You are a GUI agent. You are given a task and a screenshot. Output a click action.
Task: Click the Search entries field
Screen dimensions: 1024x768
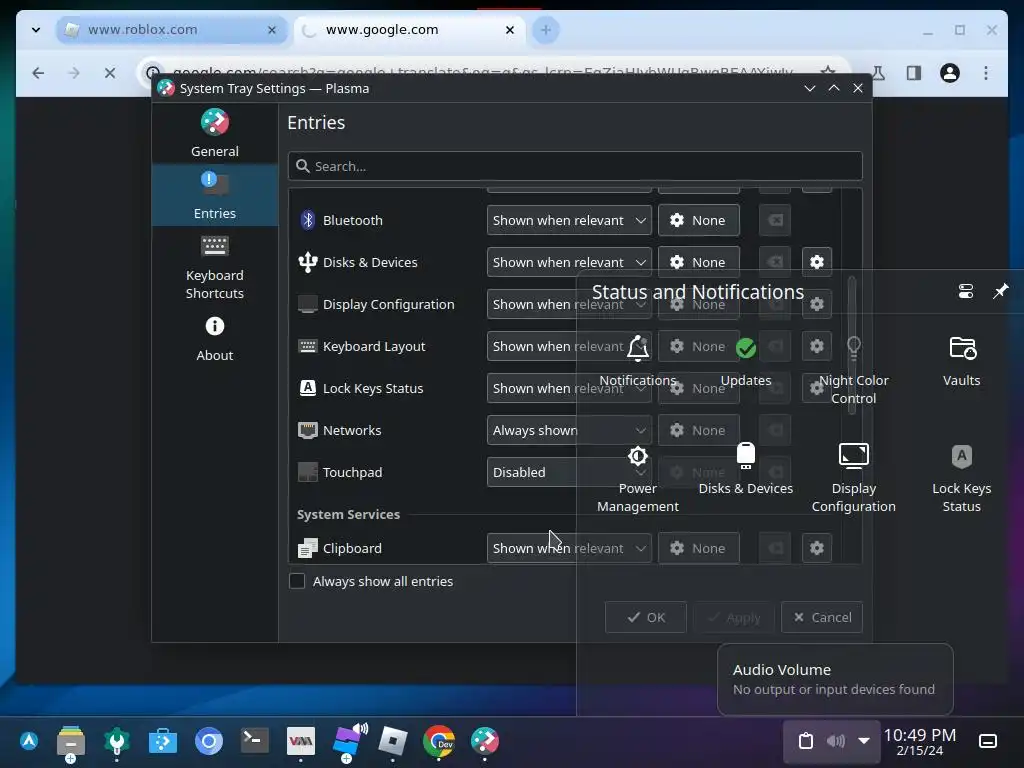(575, 166)
